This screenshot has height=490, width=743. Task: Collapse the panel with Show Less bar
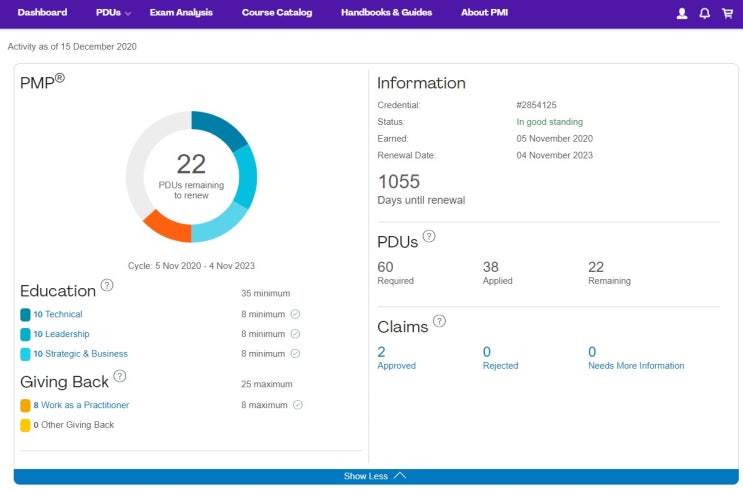click(x=376, y=476)
